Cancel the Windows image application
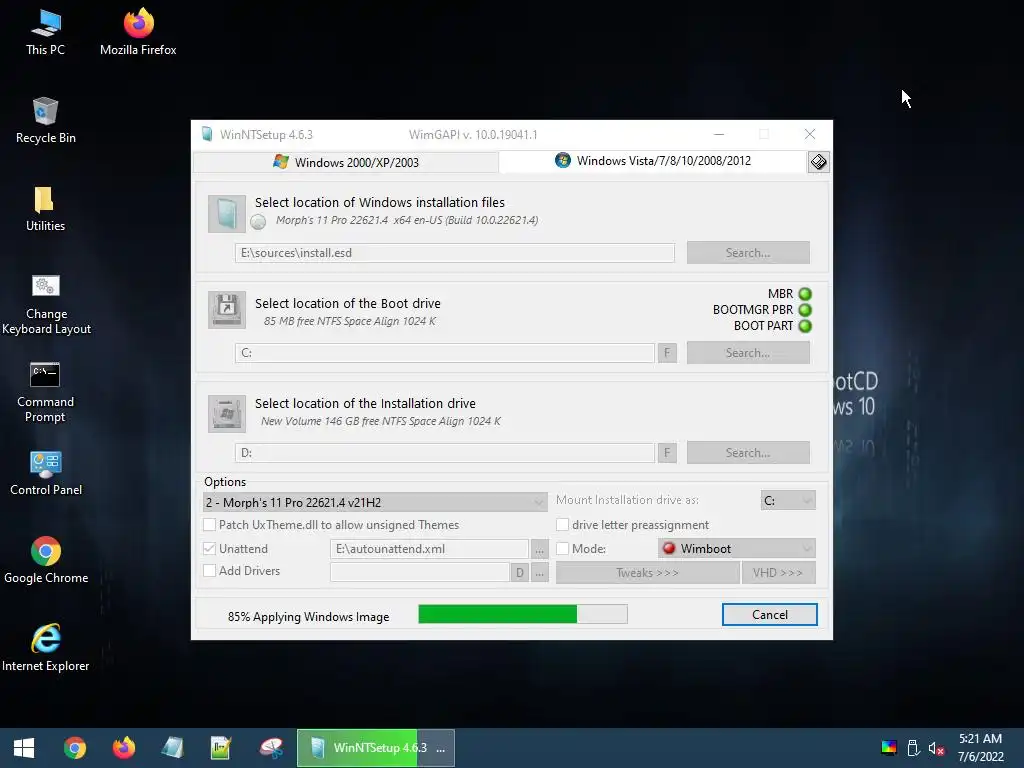Viewport: 1024px width, 768px height. 769,615
